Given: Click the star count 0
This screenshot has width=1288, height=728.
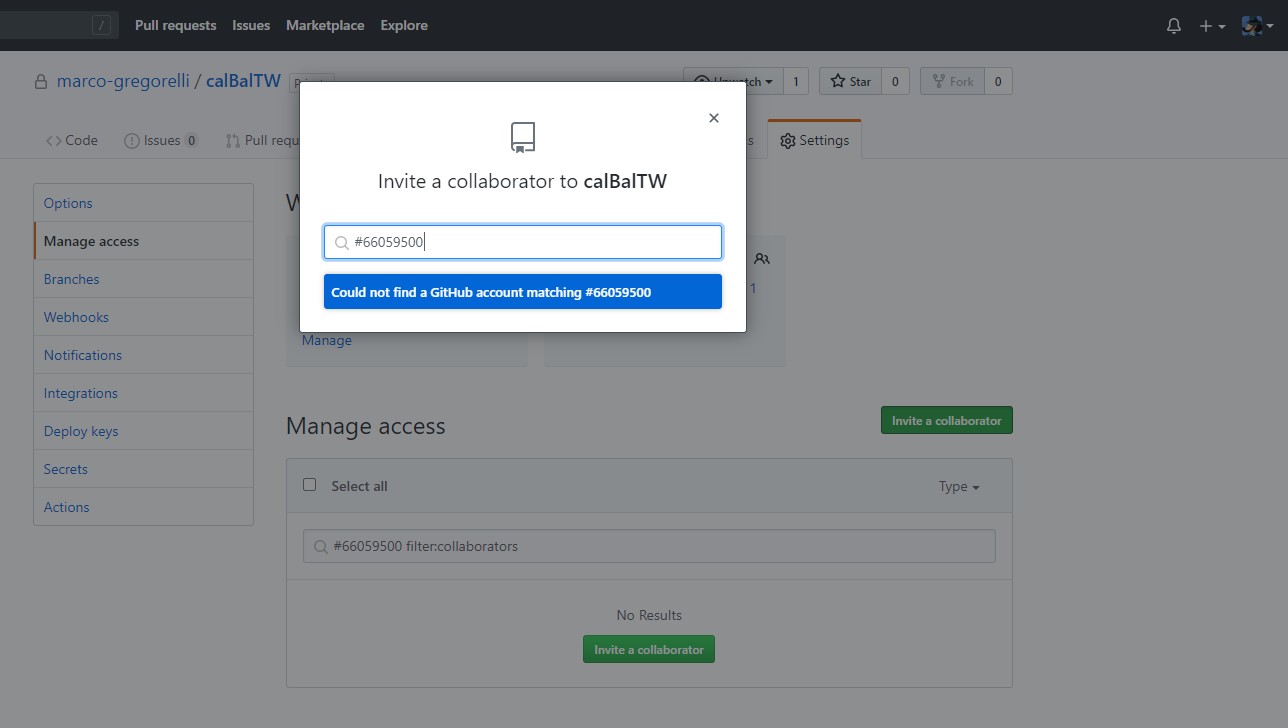Looking at the screenshot, I should tap(895, 81).
